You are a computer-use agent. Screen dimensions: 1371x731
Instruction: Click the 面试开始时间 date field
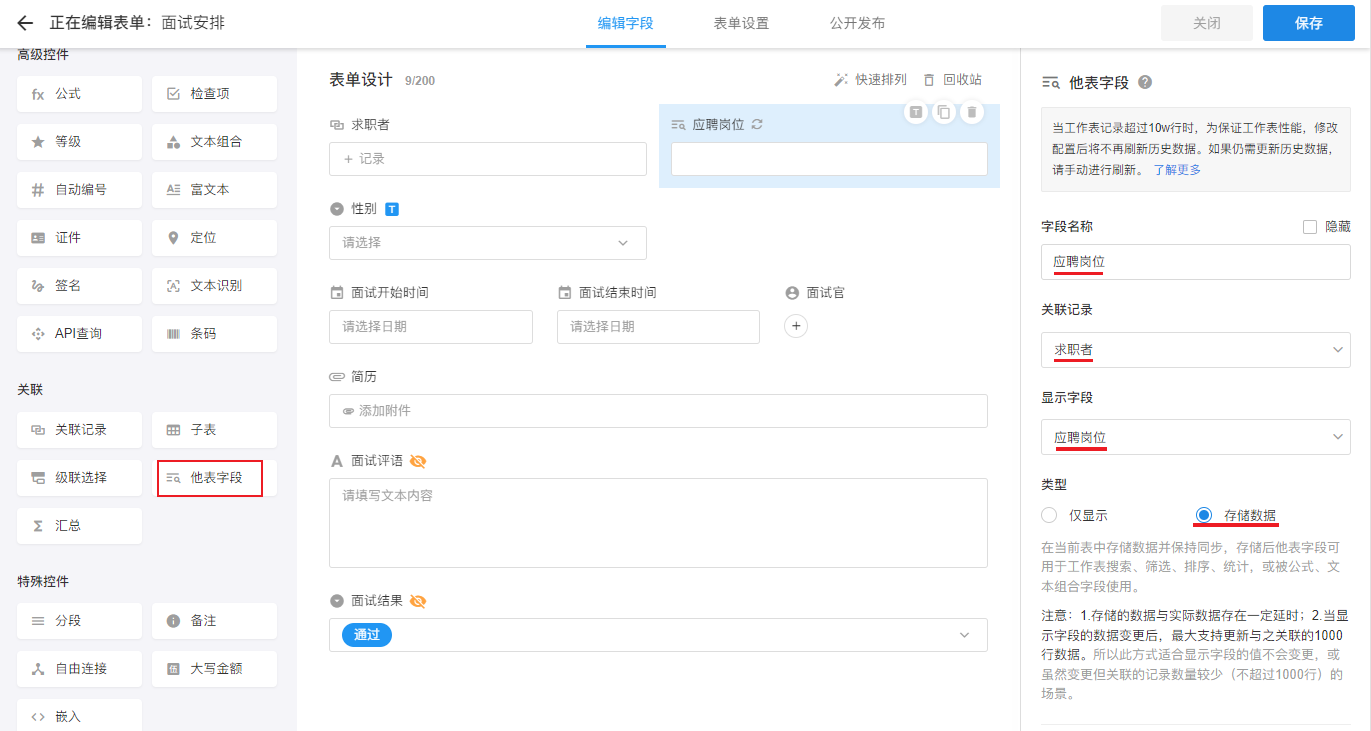coord(431,327)
